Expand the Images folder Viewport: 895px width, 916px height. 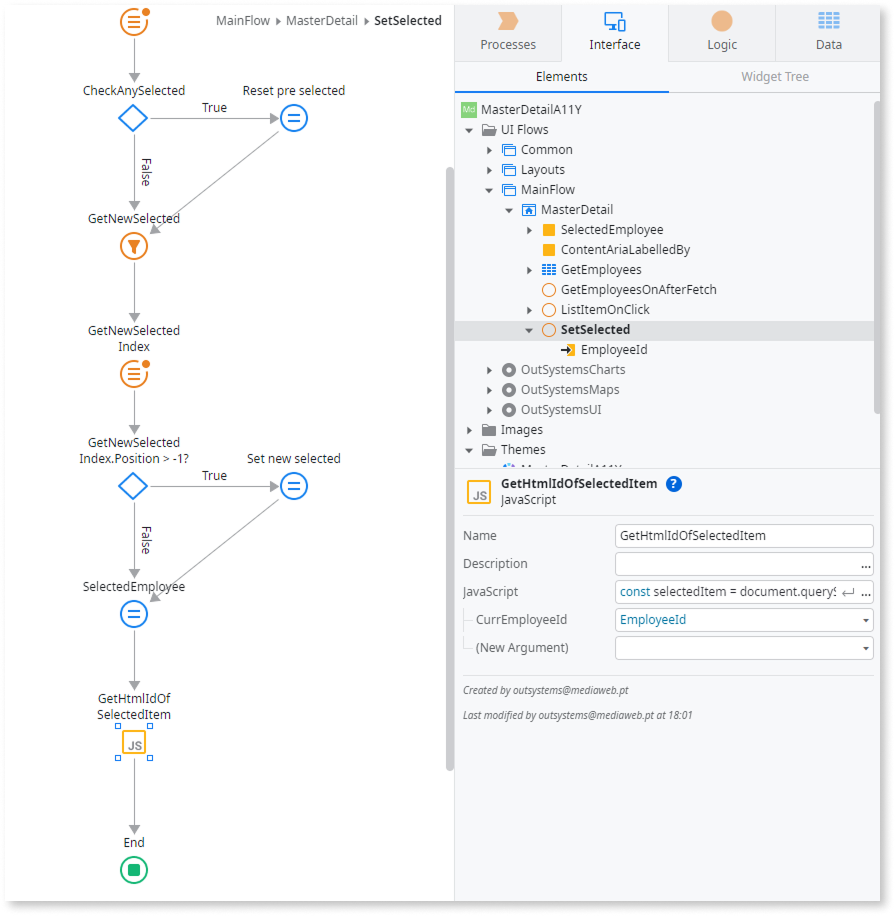click(469, 430)
